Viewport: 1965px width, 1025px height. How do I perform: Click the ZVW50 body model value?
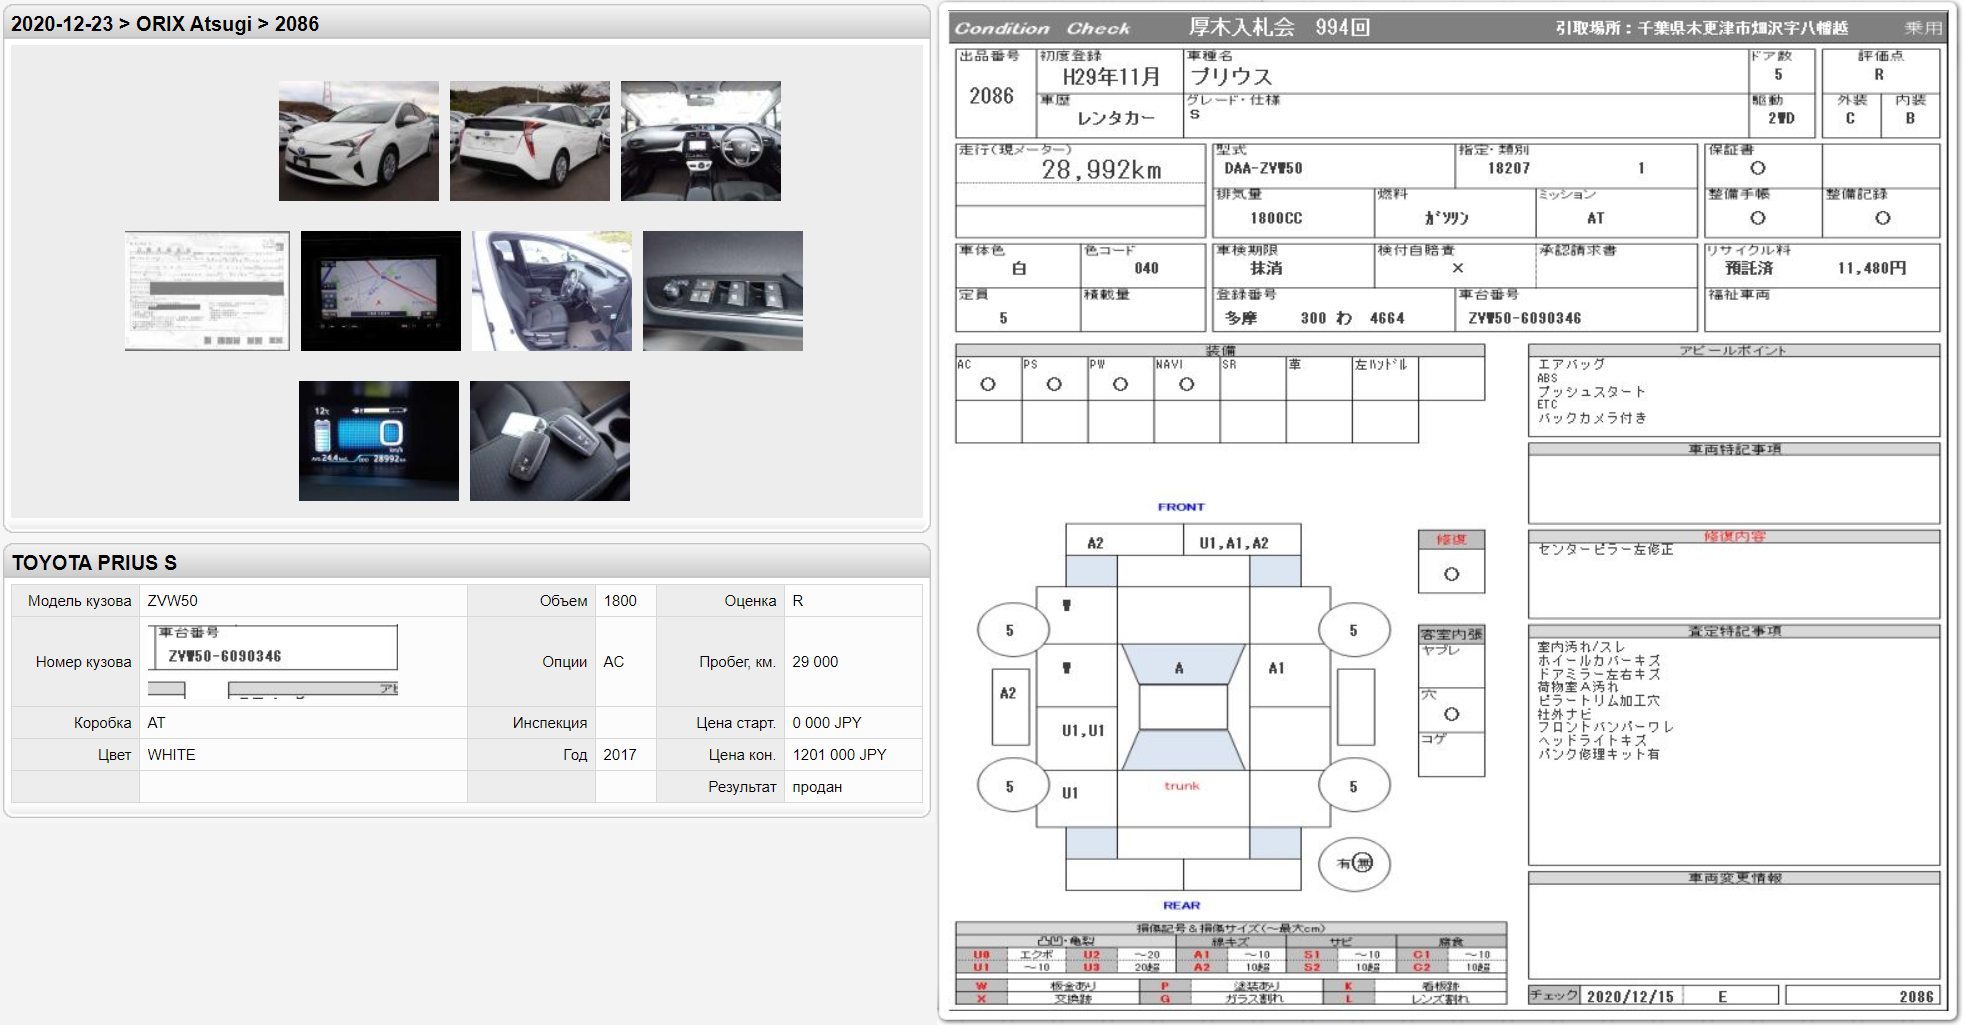(172, 601)
